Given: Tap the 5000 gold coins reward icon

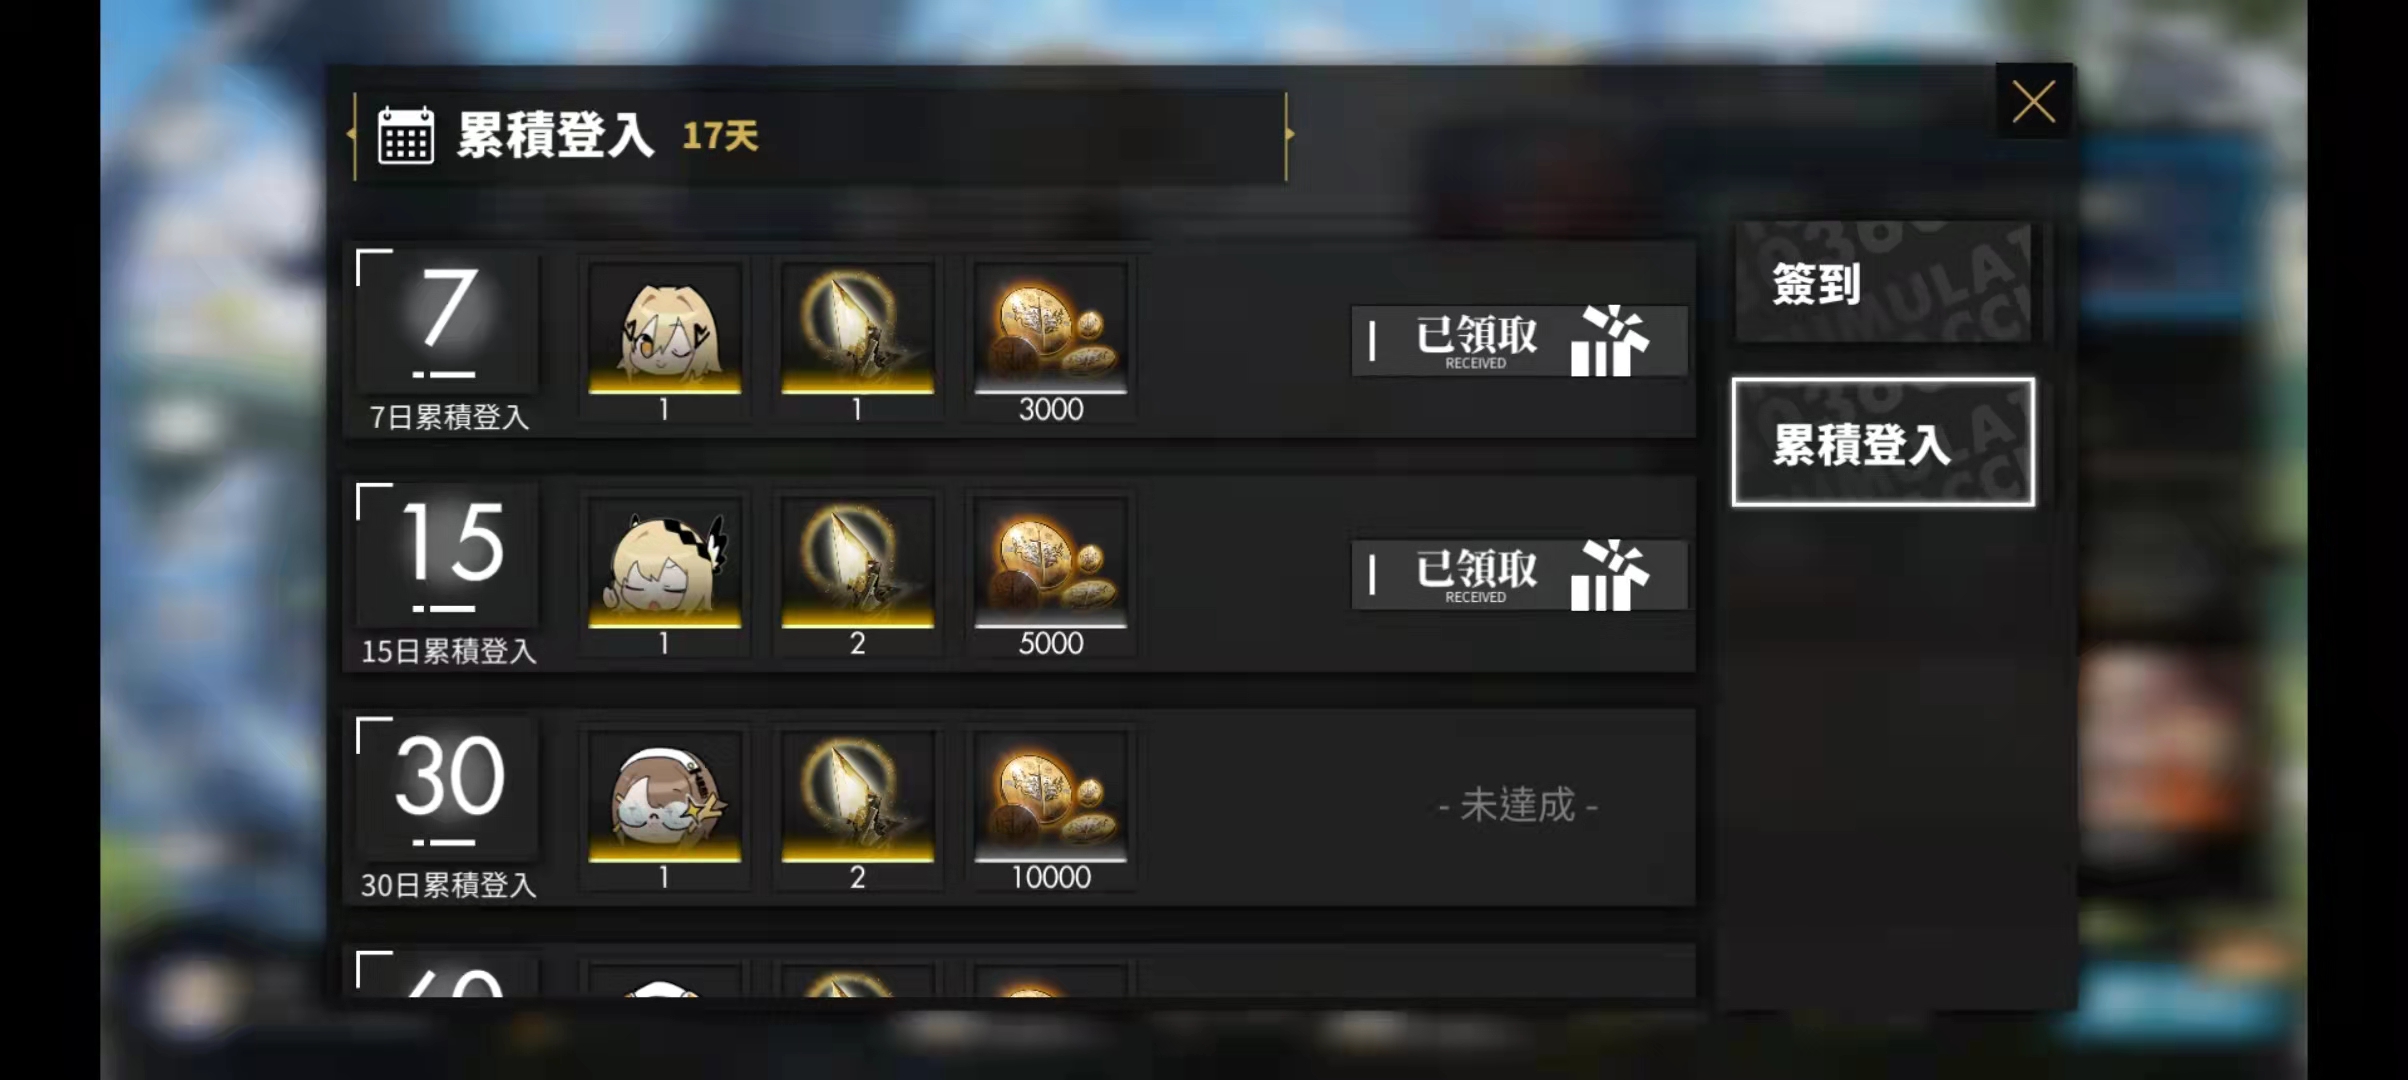Looking at the screenshot, I should click(1051, 562).
